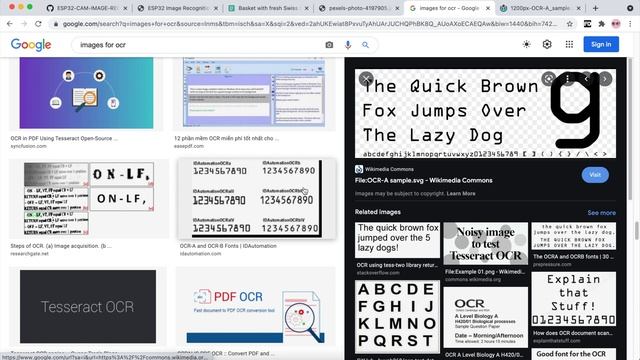Screen dimensions: 640x360
Task: Reload the current page
Action: [38, 24]
